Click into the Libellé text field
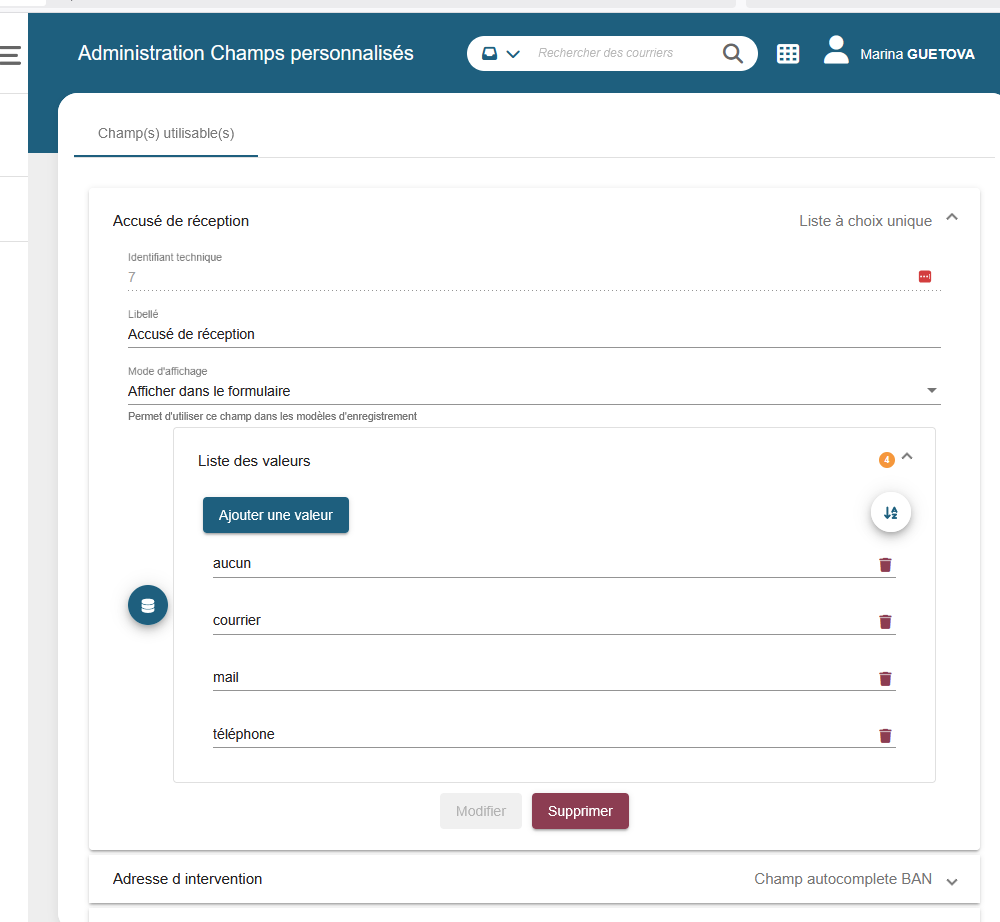This screenshot has width=1000, height=922. coord(534,334)
